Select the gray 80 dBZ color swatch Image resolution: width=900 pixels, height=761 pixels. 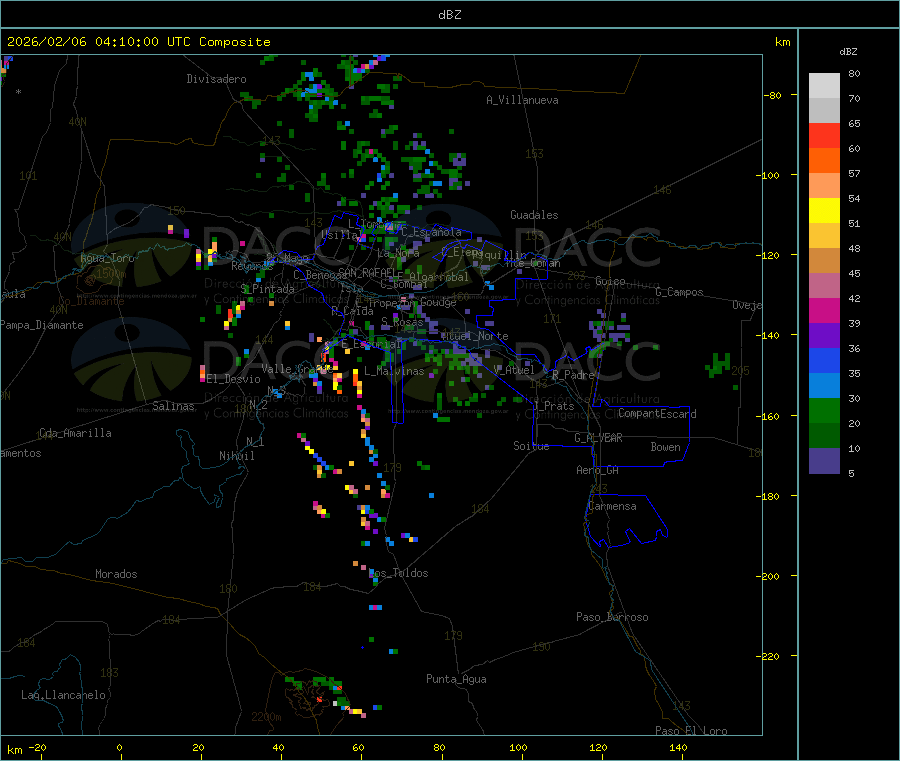(x=824, y=86)
